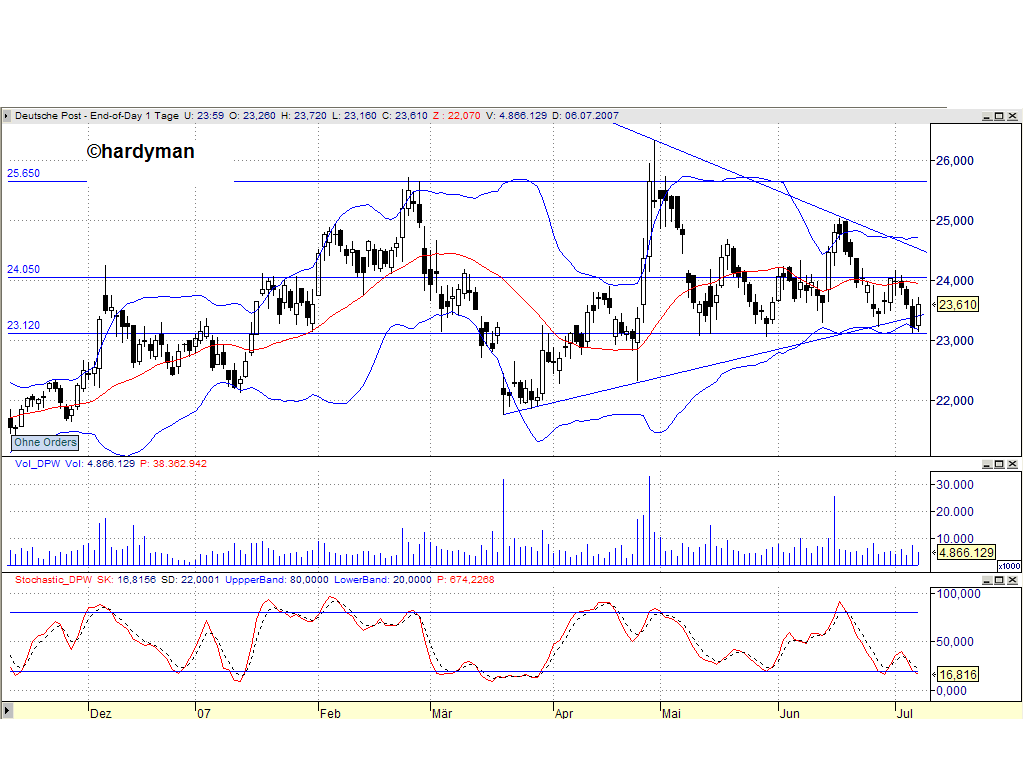The height and width of the screenshot is (768, 1024).
Task: Maximize the Vol_DPW volume panel
Action: [999, 463]
